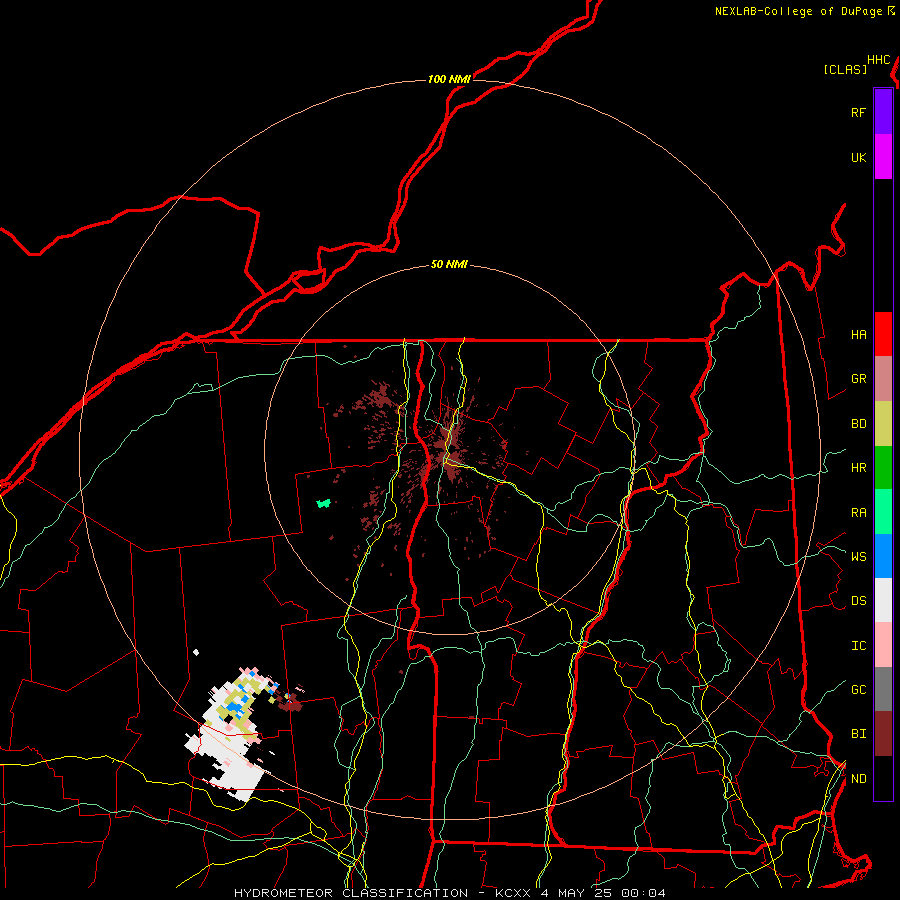Click the ND legend label
This screenshot has height=900, width=900.
pos(858,779)
